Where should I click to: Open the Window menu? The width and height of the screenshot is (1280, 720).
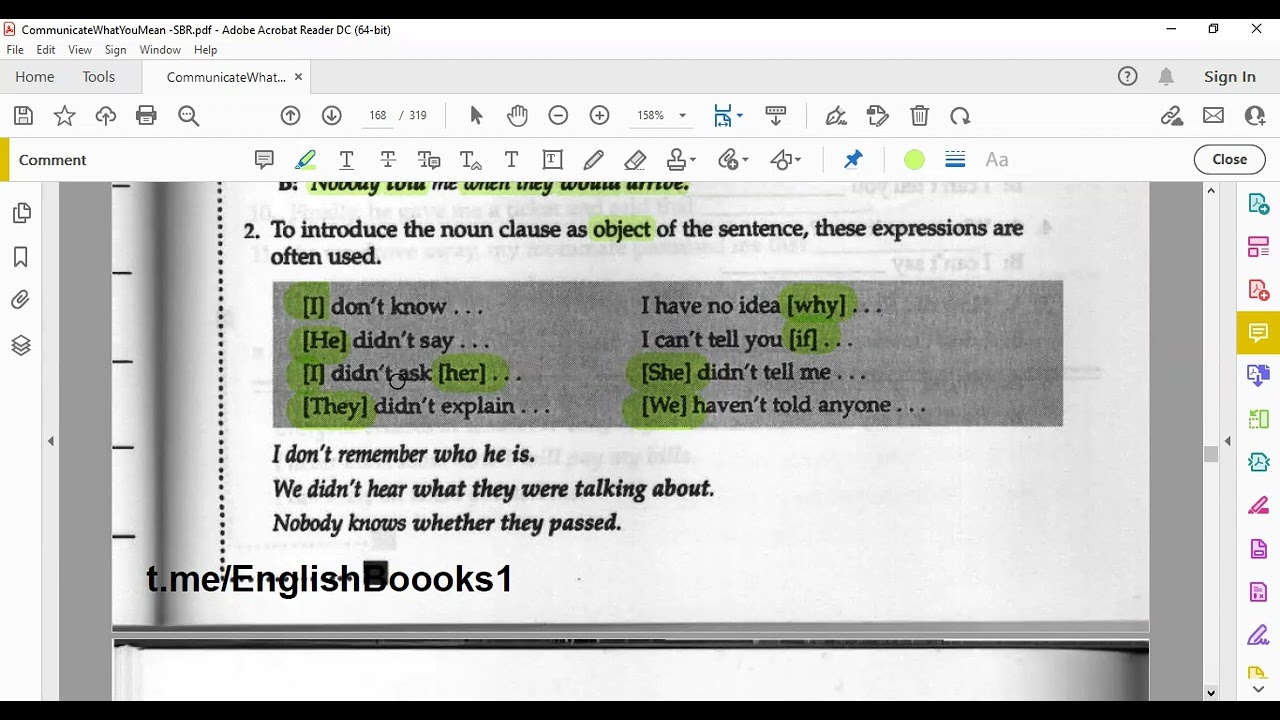[160, 50]
